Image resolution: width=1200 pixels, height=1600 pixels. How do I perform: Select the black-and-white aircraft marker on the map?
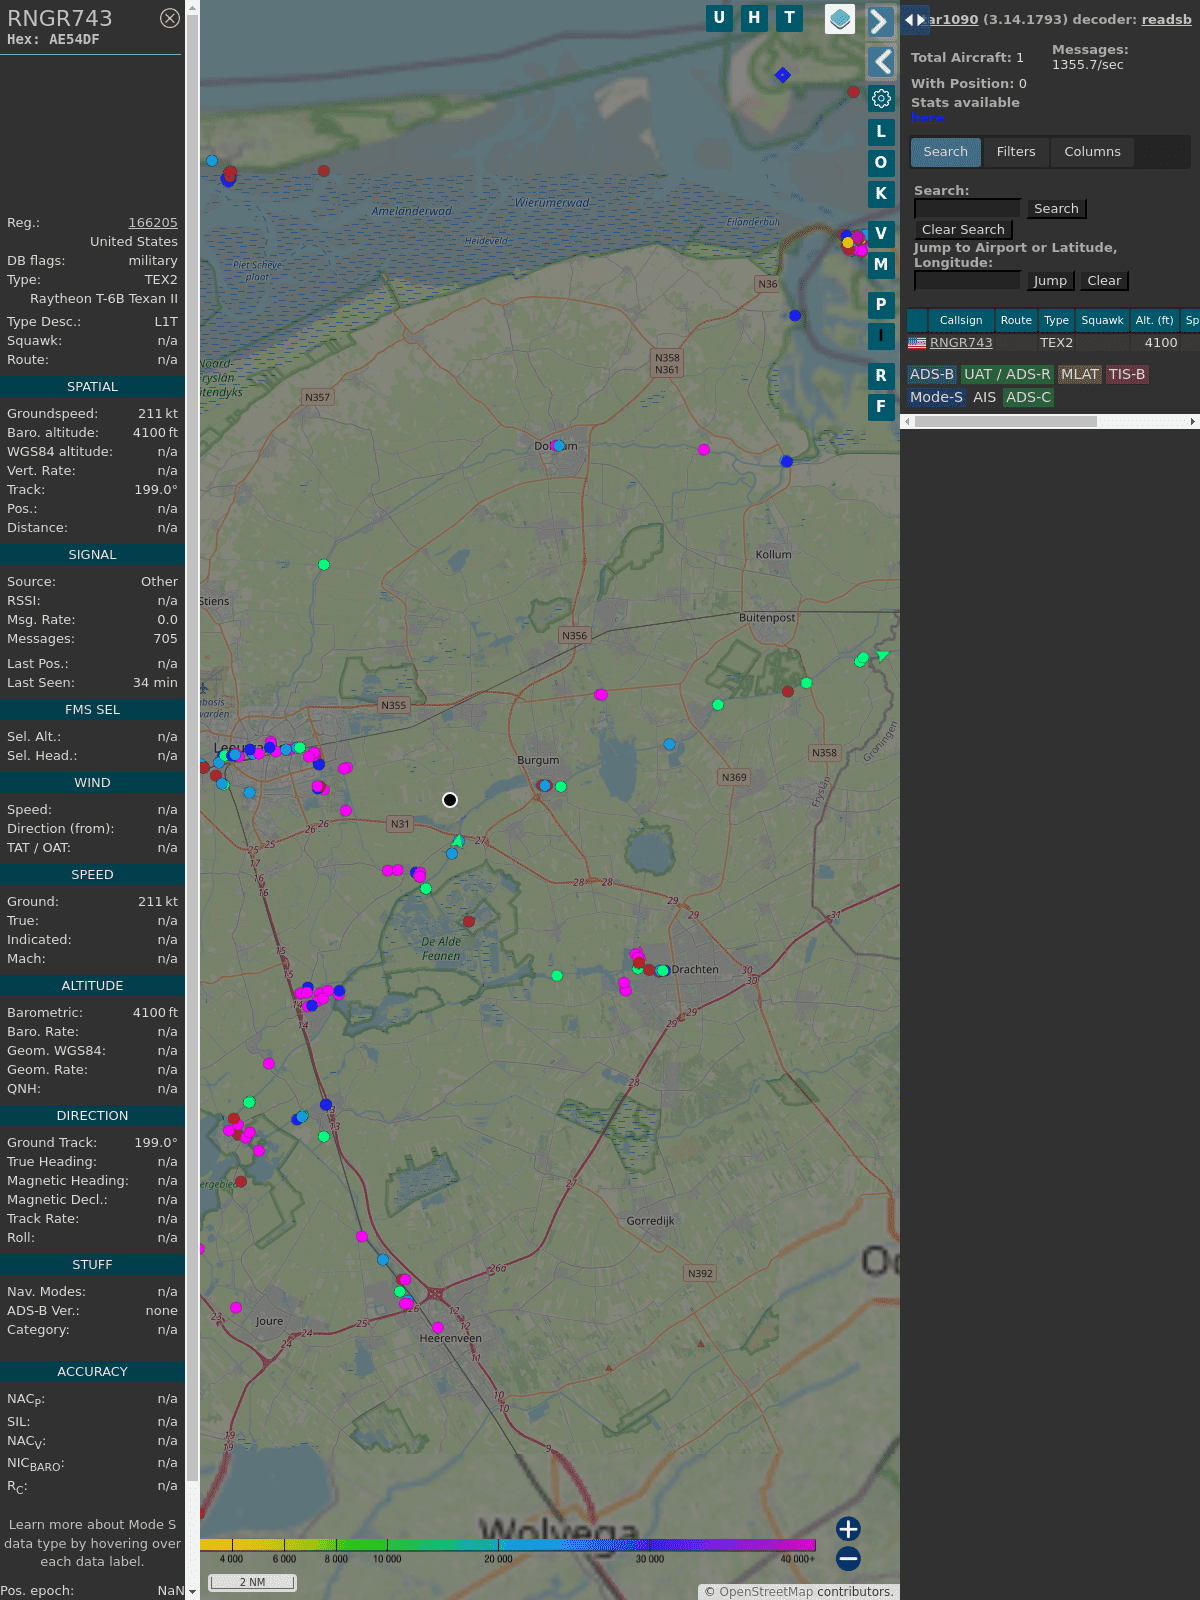[450, 800]
